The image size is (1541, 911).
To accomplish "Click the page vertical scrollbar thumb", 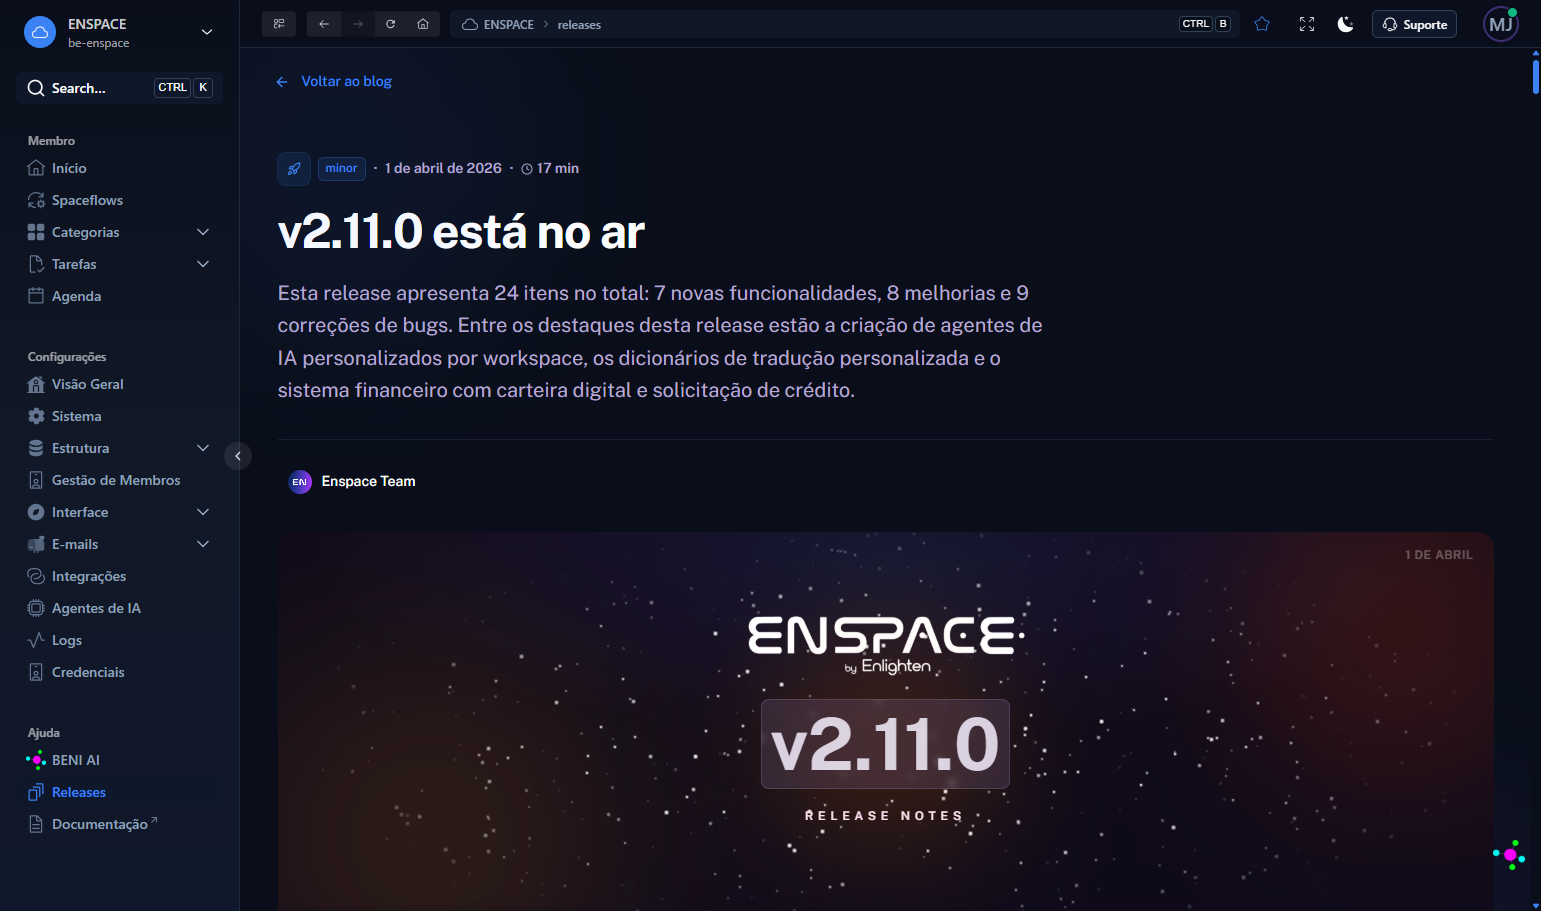I will 1536,76.
